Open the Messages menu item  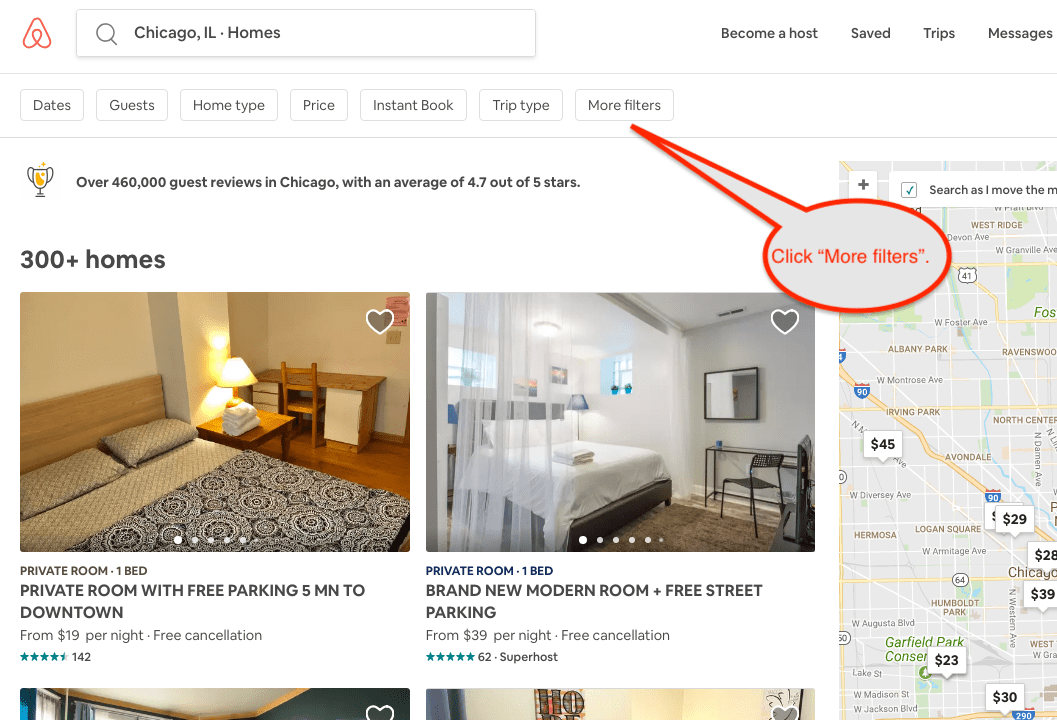[1020, 33]
